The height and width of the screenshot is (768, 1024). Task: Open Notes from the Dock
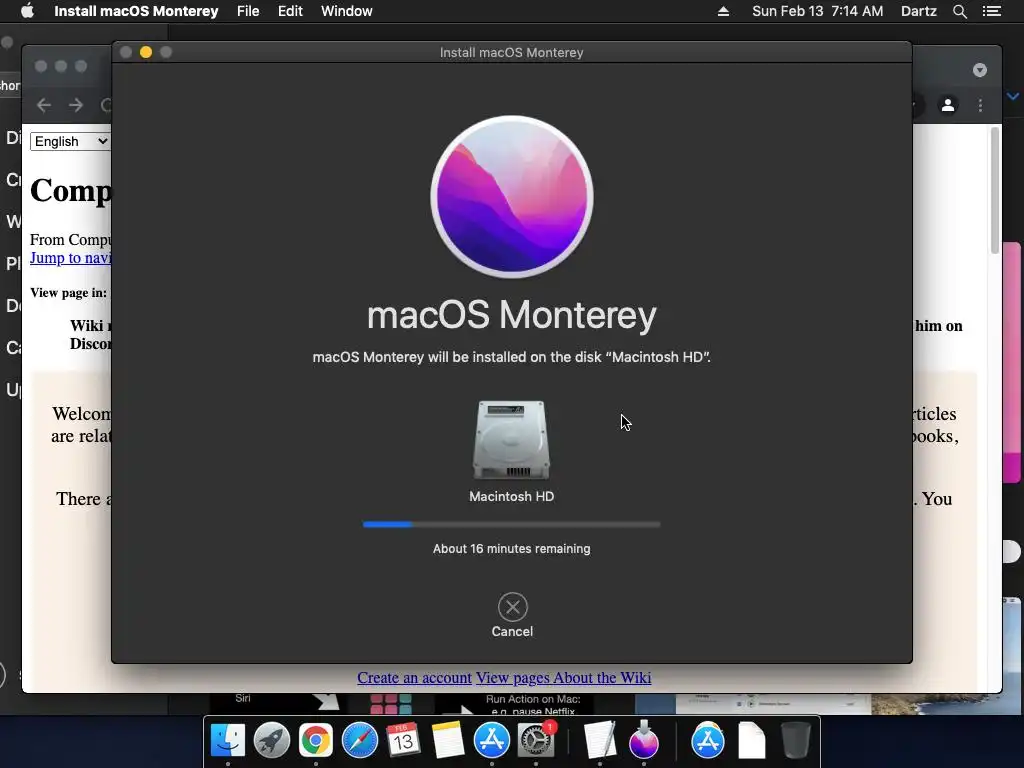click(x=447, y=741)
